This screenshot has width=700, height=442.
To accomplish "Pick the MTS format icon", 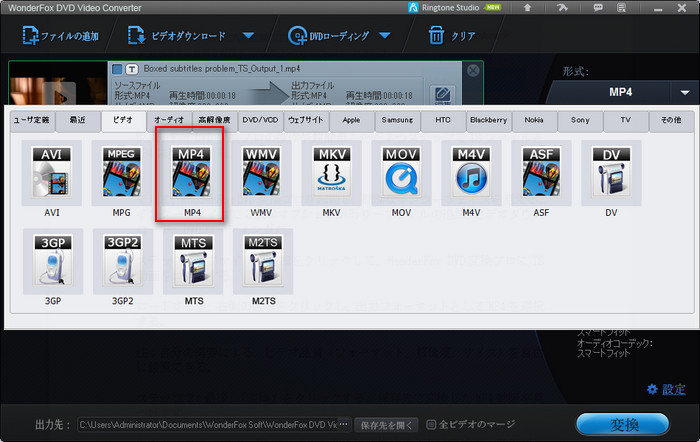I will pos(193,262).
